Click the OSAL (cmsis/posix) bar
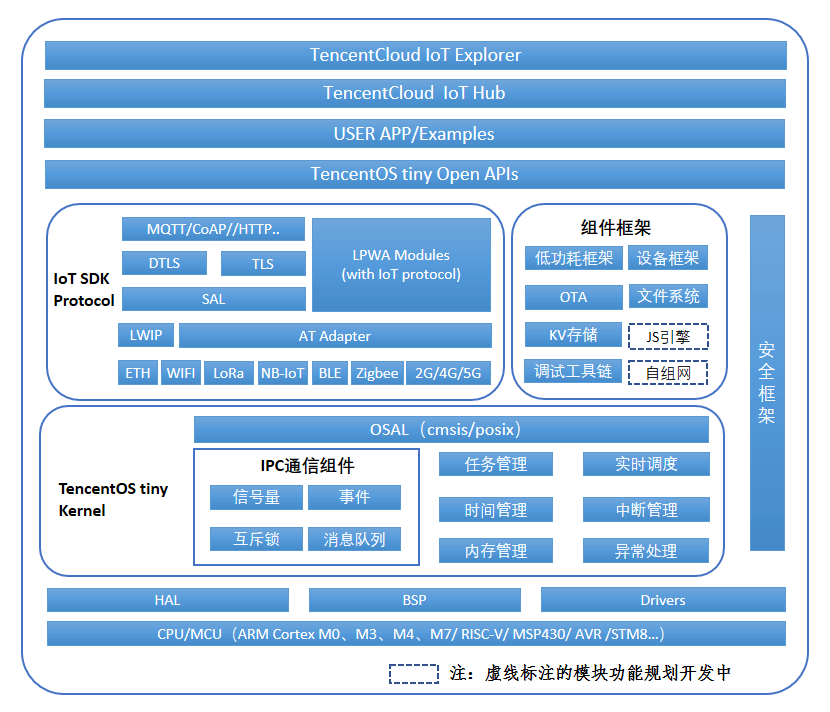The image size is (830, 712). click(451, 430)
